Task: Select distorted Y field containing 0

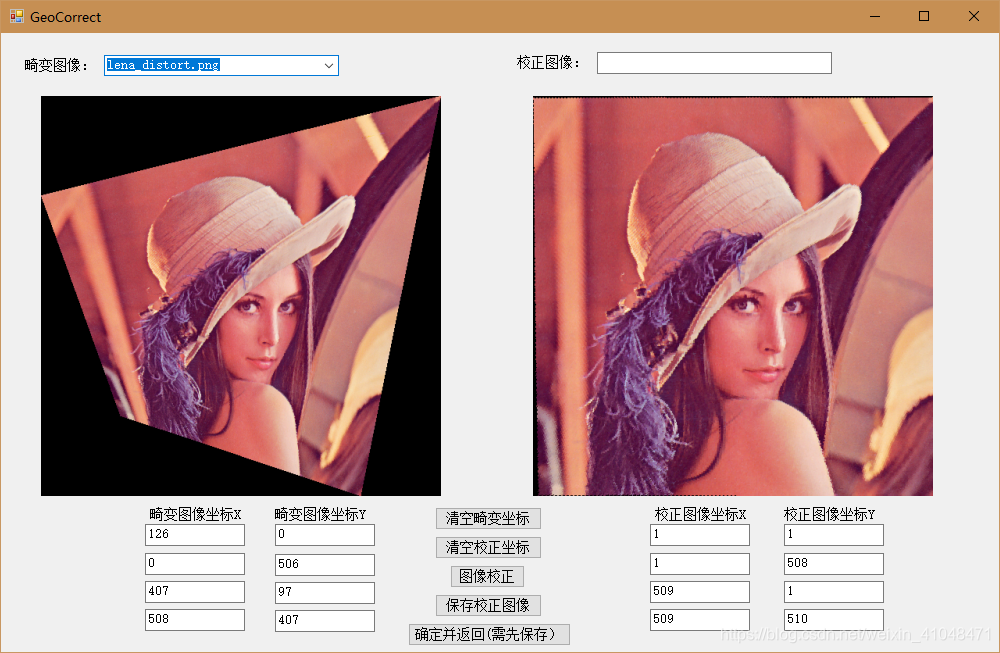Action: [x=325, y=534]
